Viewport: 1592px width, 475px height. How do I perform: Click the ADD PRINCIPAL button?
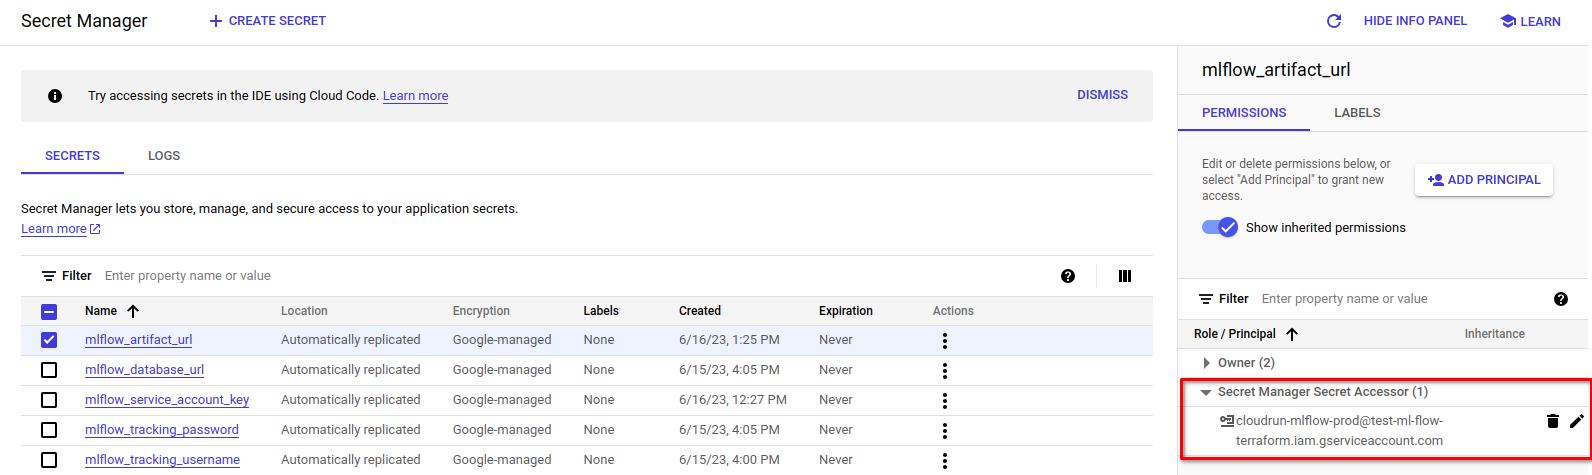click(x=1484, y=180)
